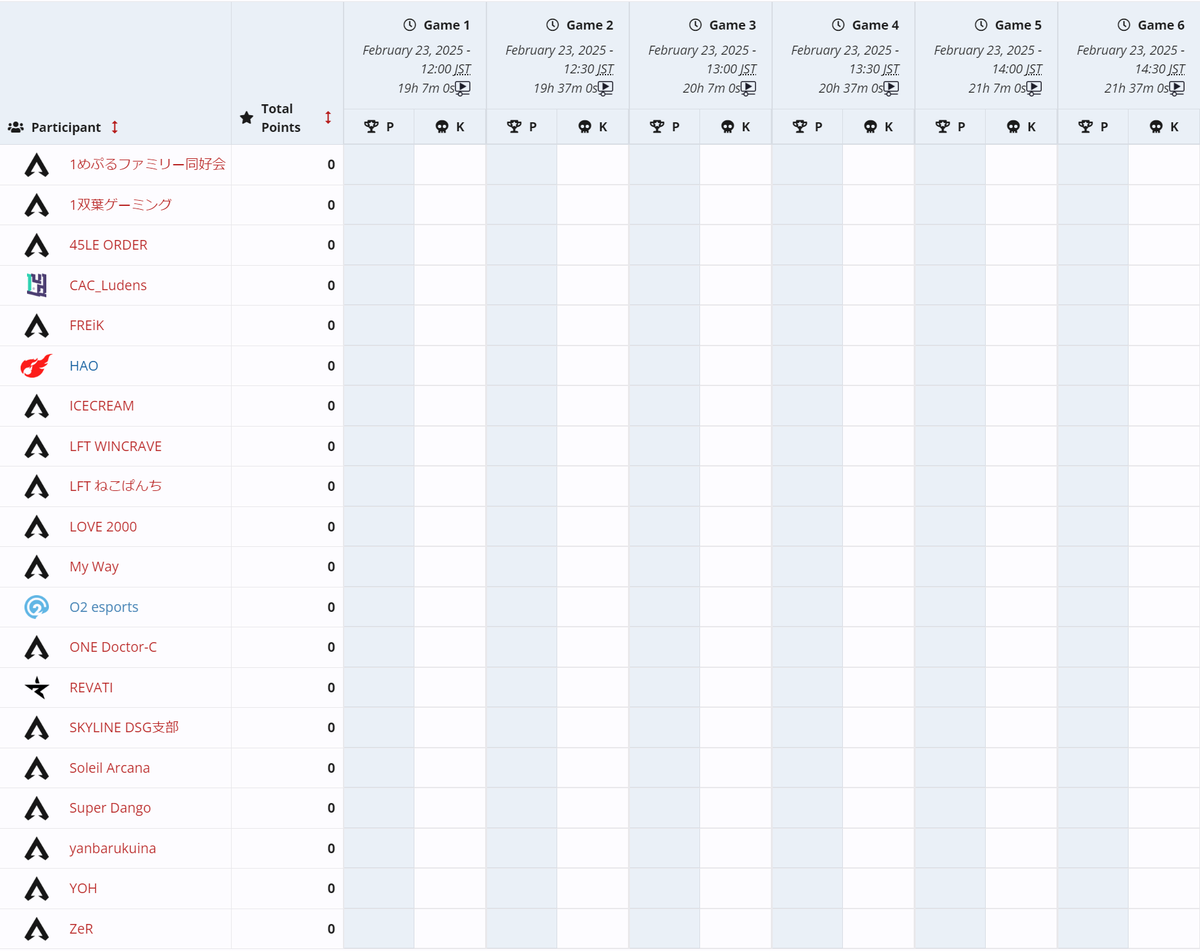Click Game 3 placement trophy column header
Viewport: 1200px width, 951px height.
tap(664, 127)
